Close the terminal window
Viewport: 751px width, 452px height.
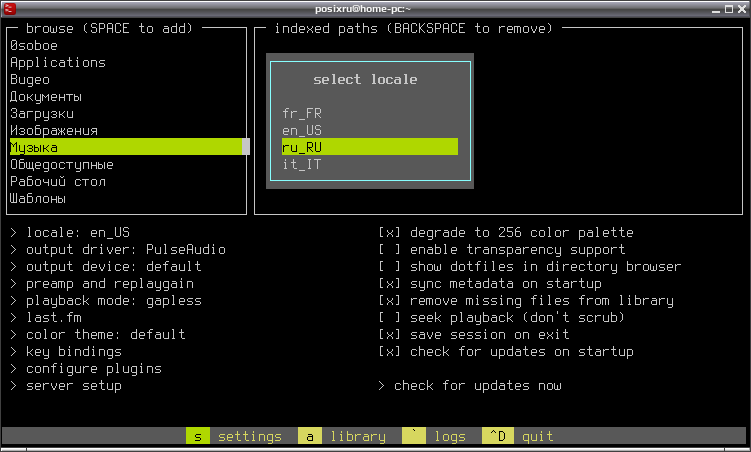[742, 9]
